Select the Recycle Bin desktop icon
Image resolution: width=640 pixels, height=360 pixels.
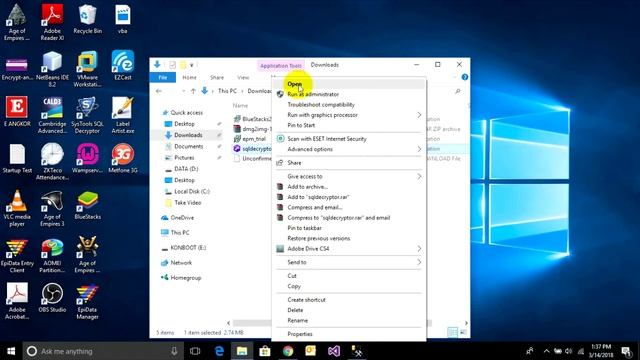(x=87, y=20)
